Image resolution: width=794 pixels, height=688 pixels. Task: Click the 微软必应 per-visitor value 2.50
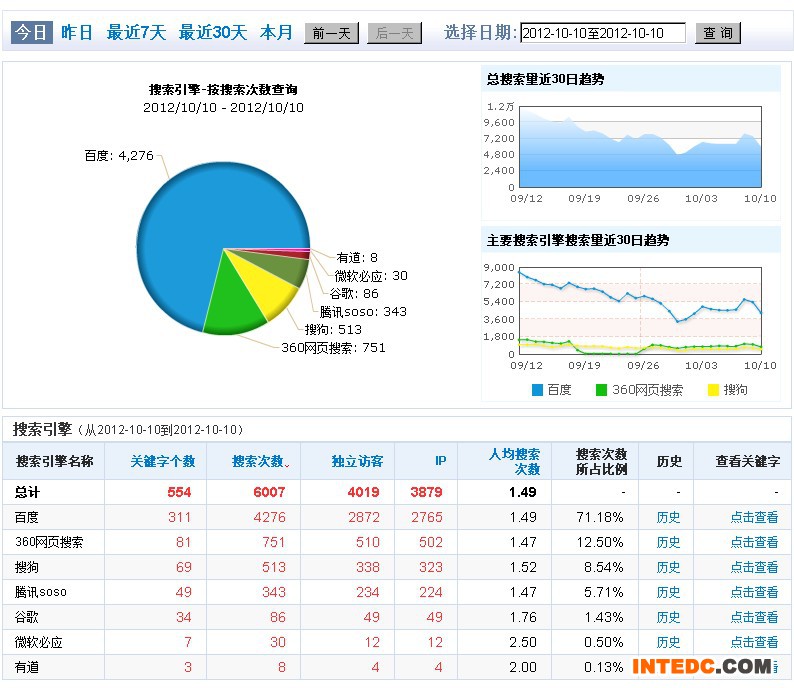coord(523,642)
